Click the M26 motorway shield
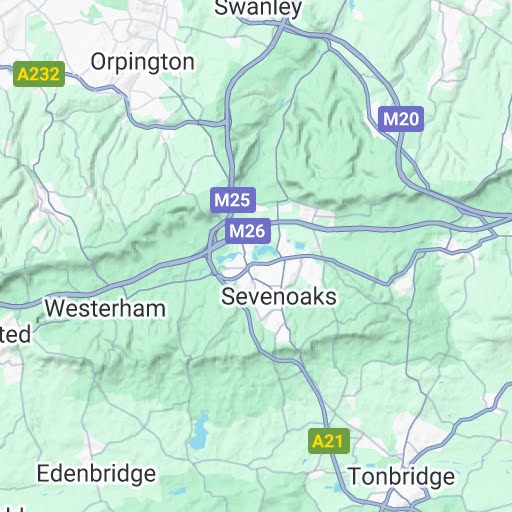 (x=248, y=231)
